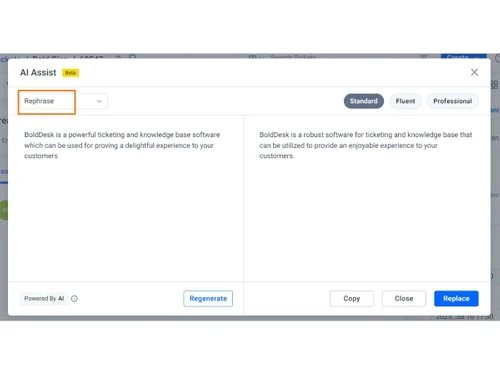Click the Powered By AI label
Viewport: 500px width, 375px height.
pos(44,299)
